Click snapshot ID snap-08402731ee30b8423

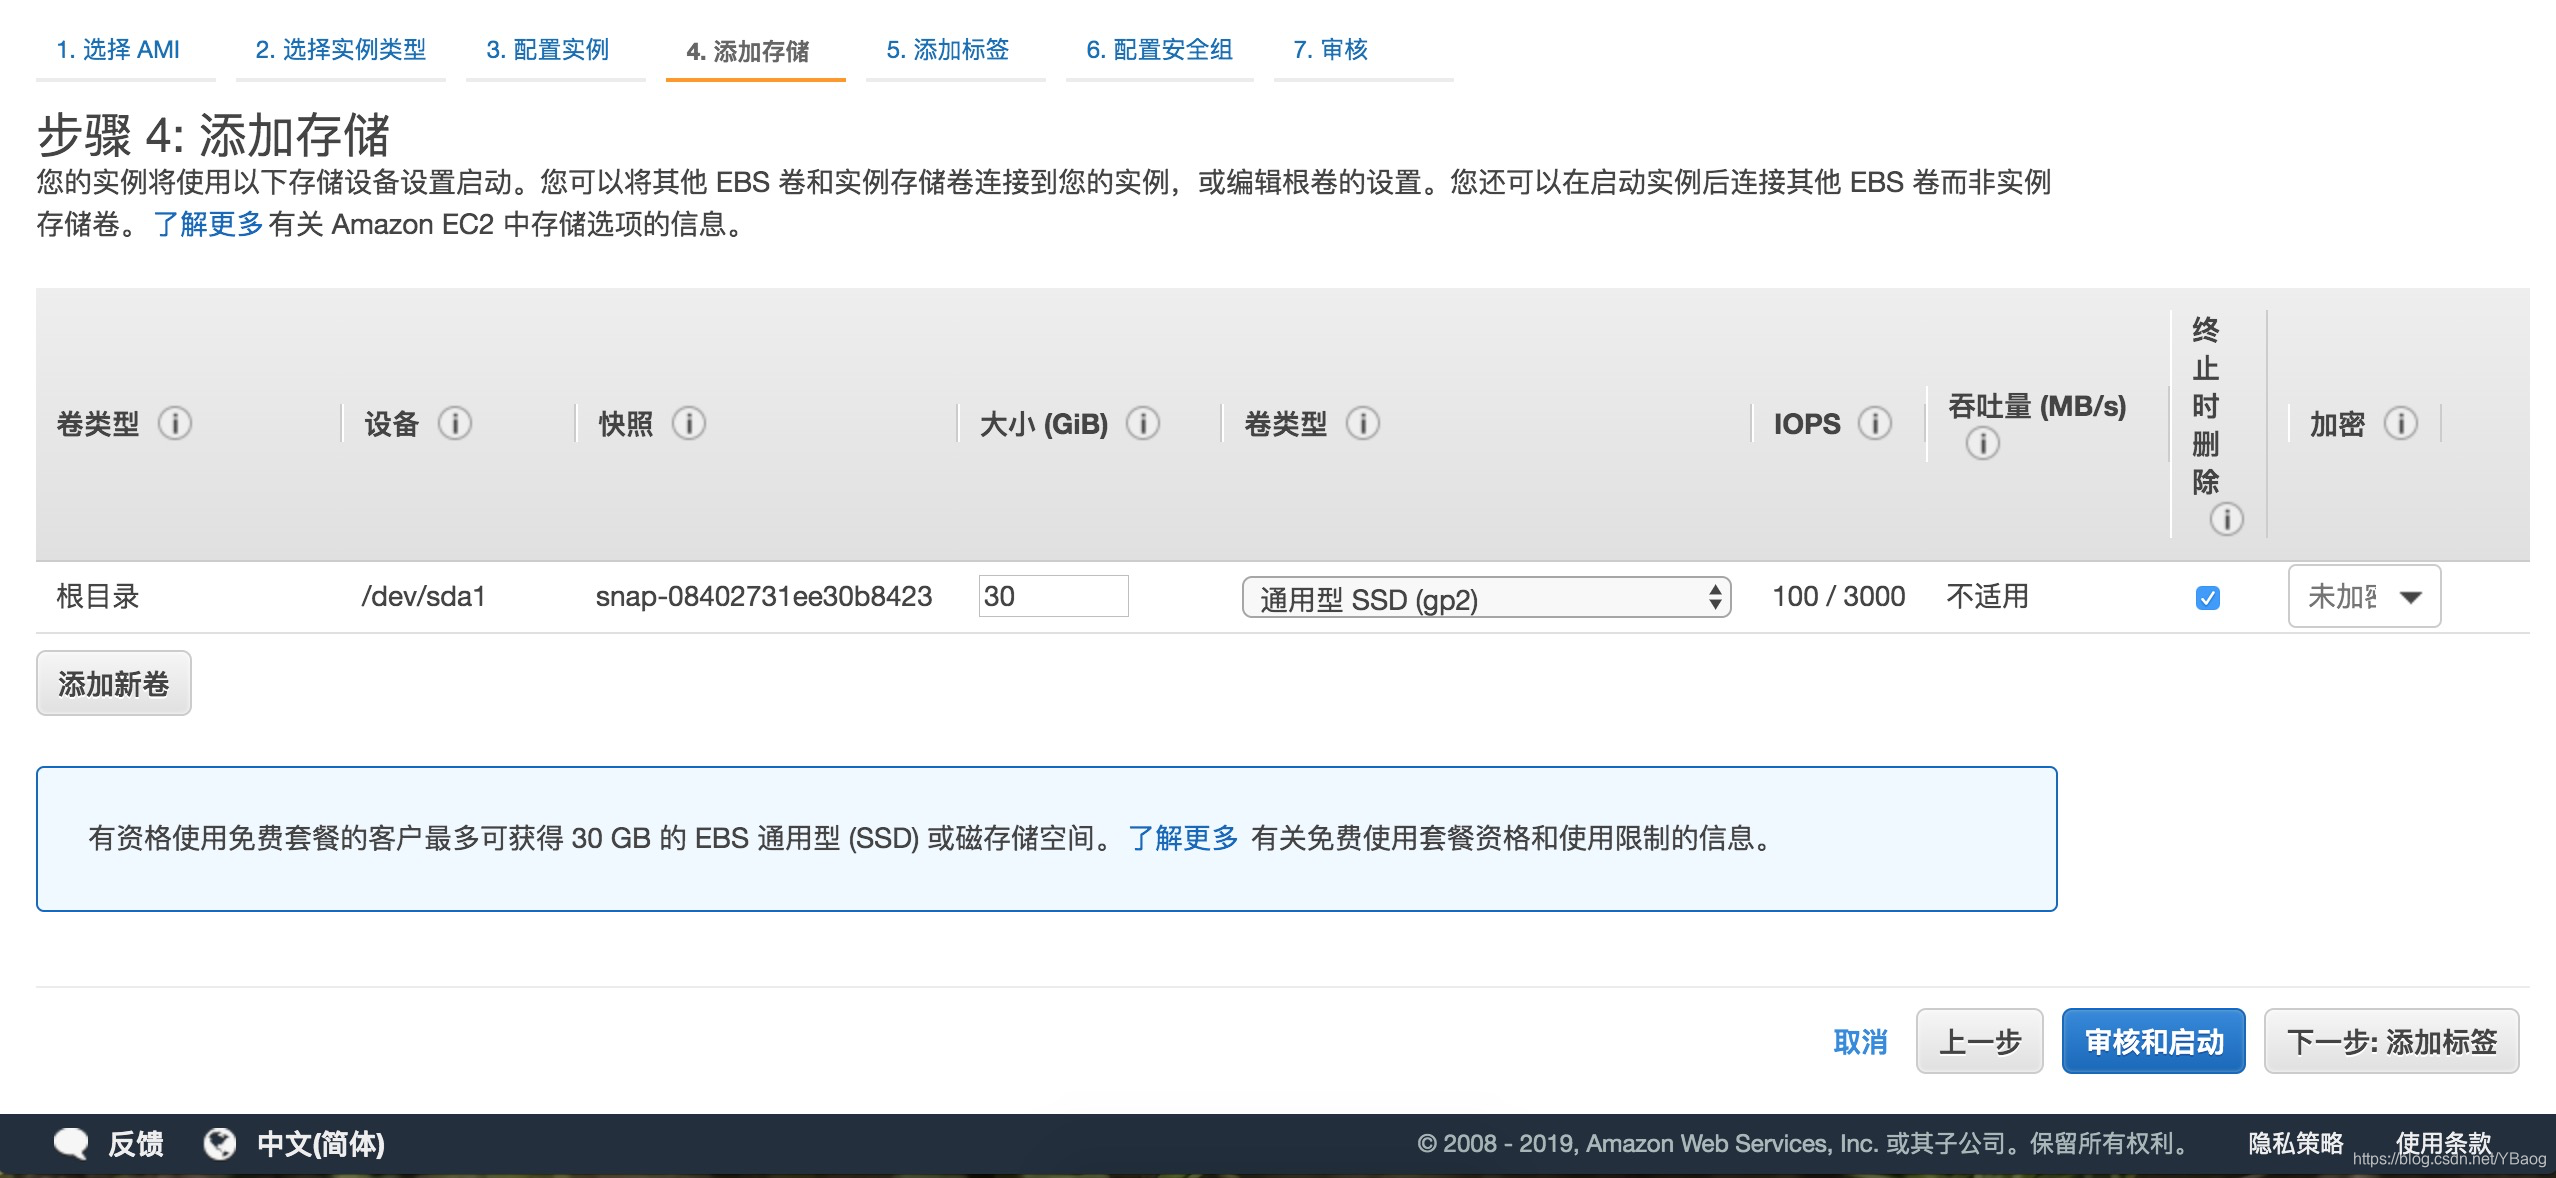[763, 596]
